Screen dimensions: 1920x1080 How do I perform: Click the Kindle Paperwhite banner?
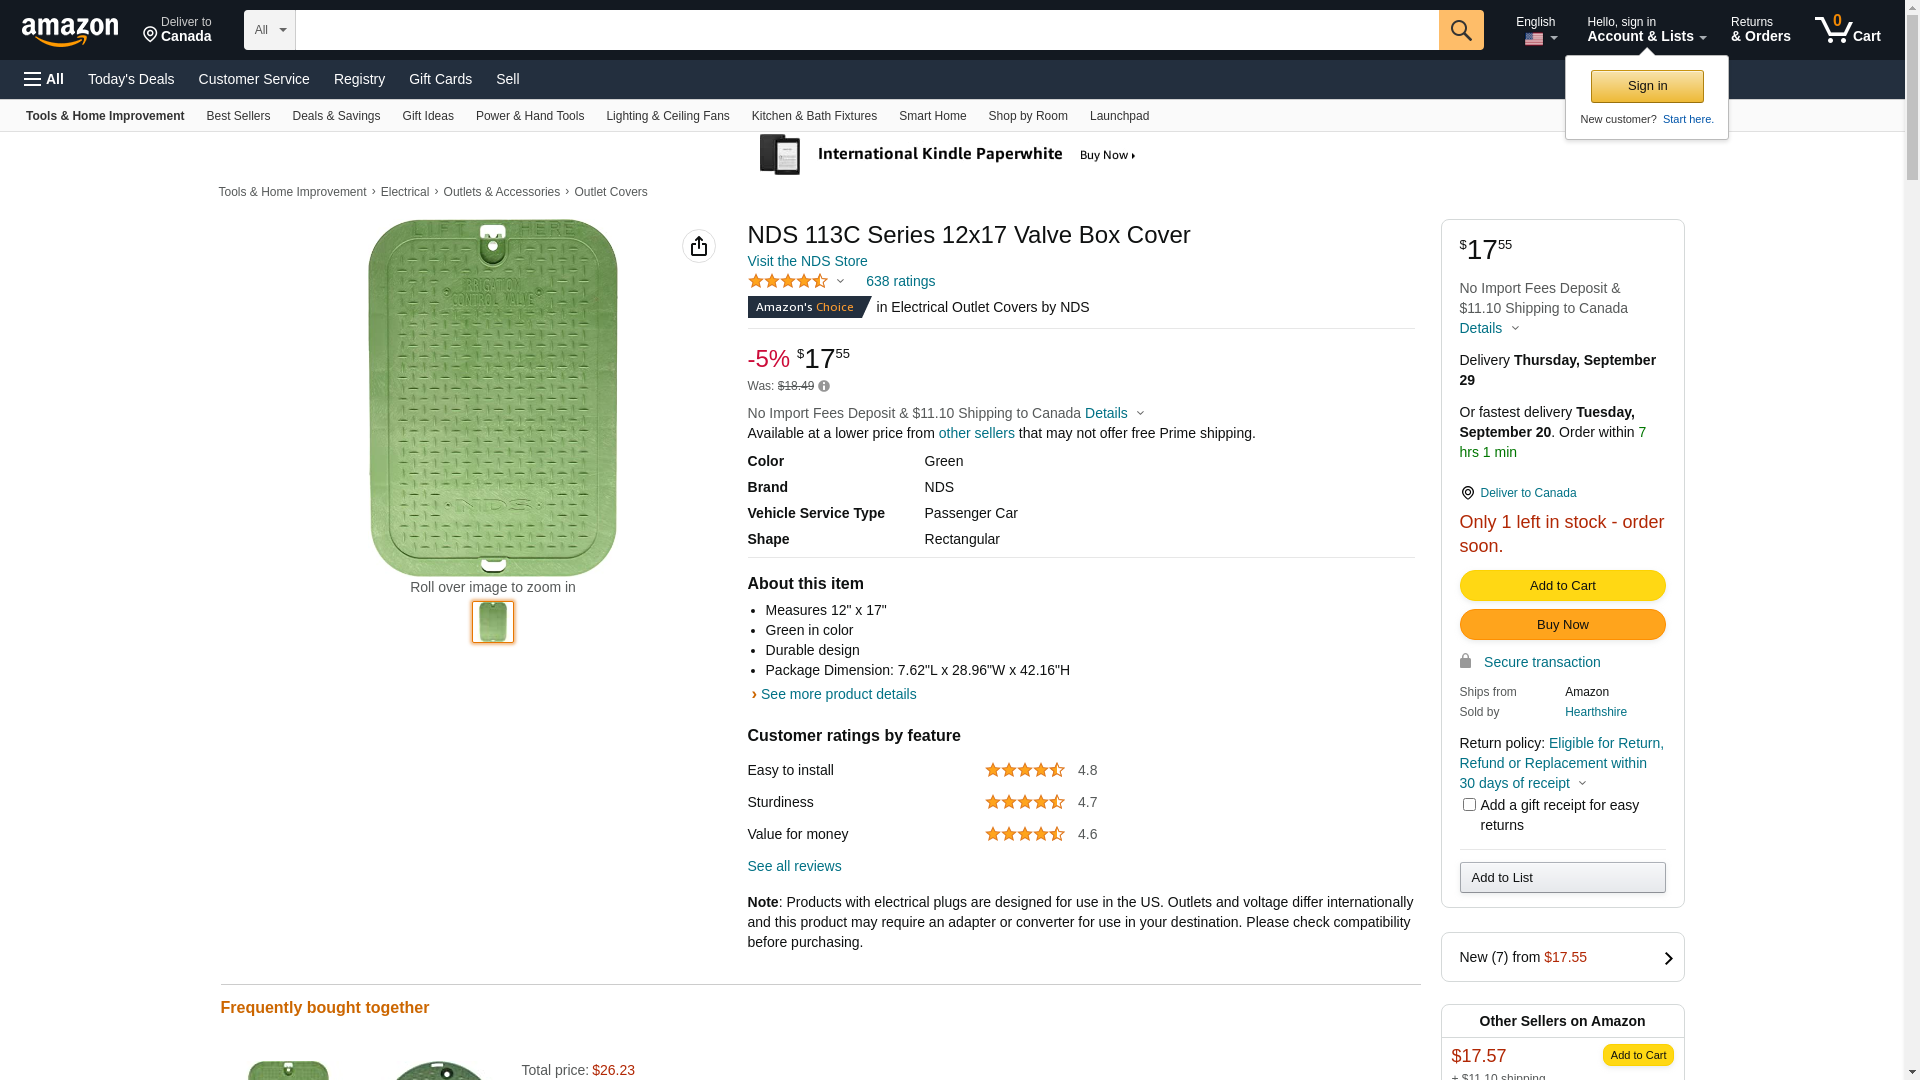click(947, 155)
